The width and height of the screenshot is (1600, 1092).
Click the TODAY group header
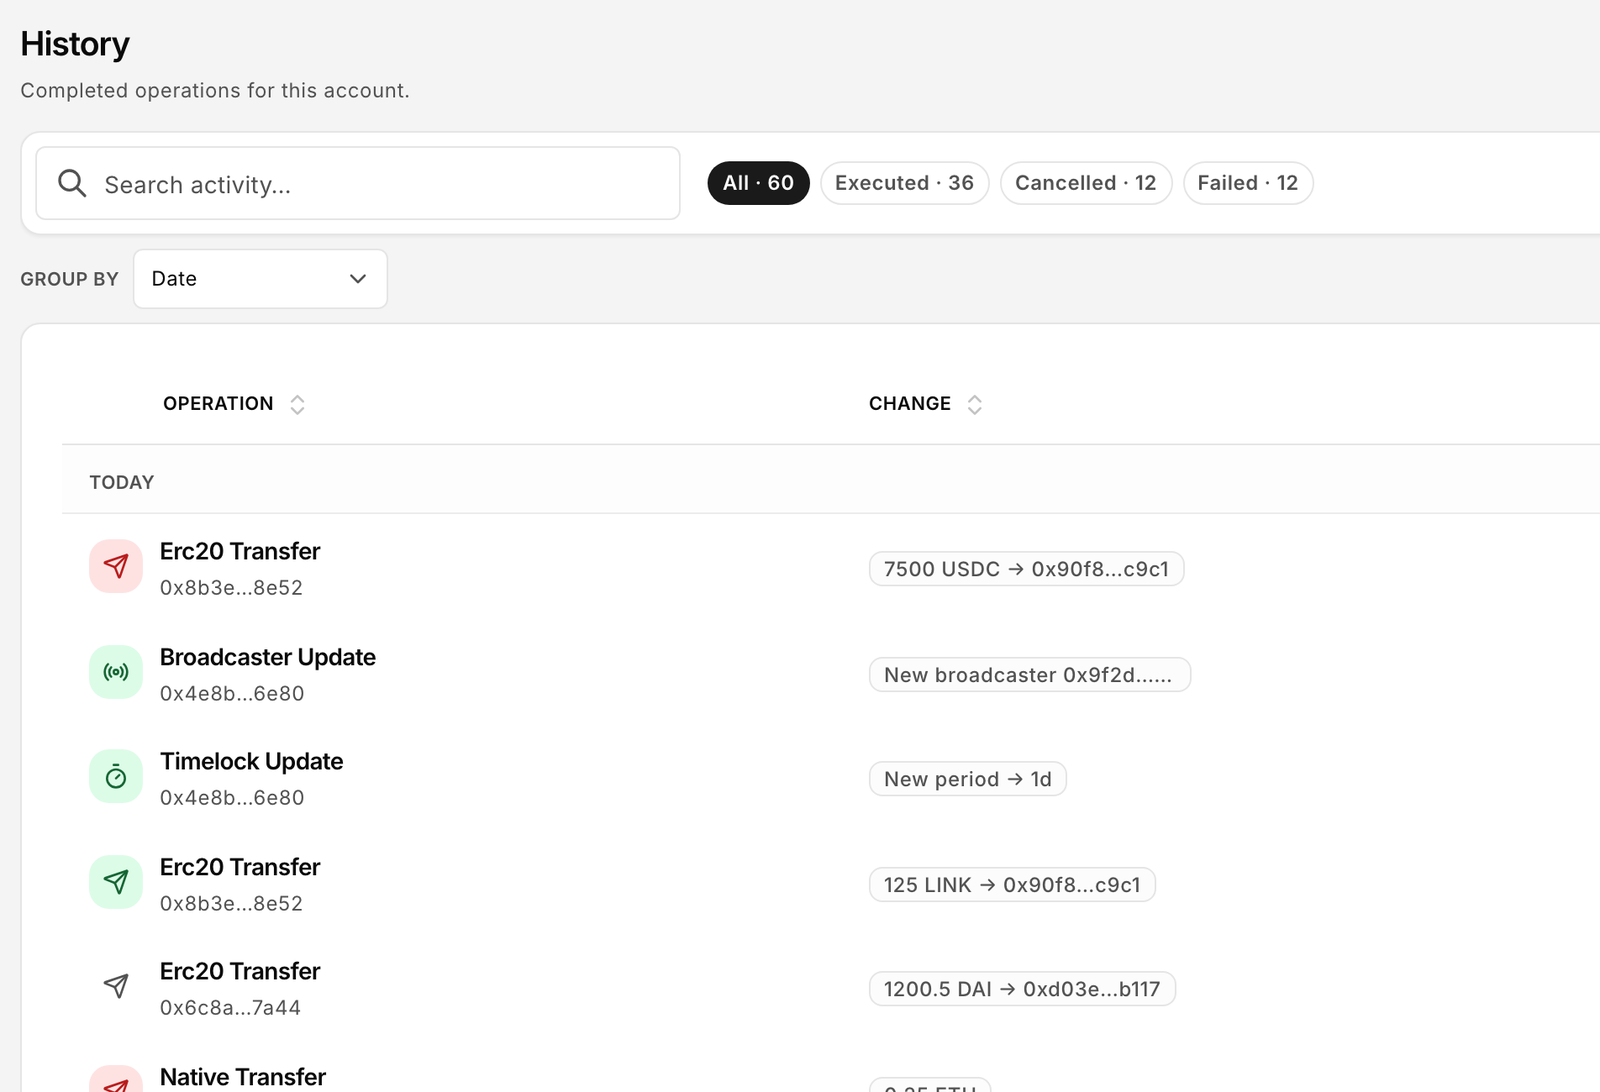[122, 482]
